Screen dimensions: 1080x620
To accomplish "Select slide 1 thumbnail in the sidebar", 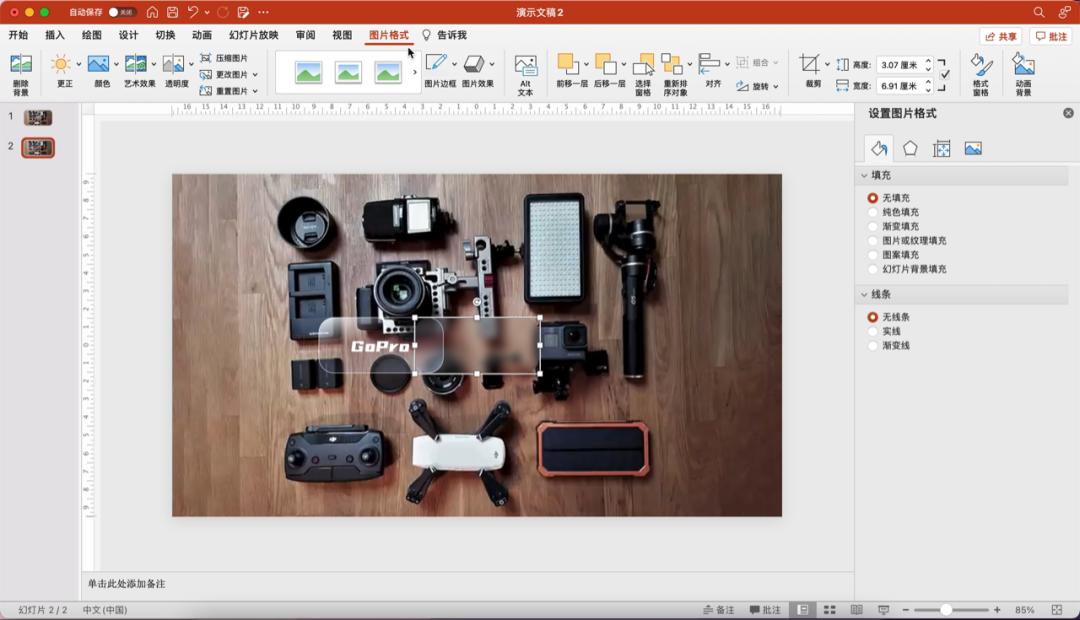I will (38, 118).
